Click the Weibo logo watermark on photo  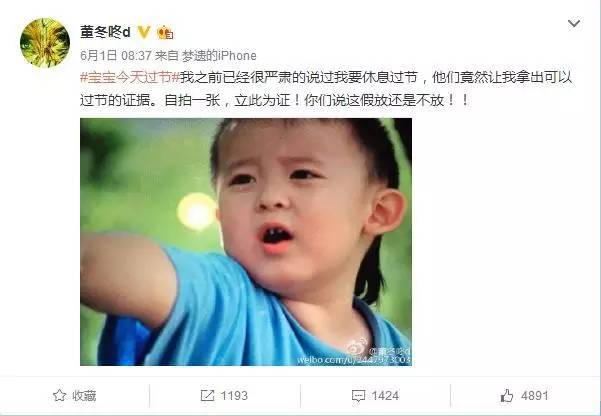tap(357, 347)
